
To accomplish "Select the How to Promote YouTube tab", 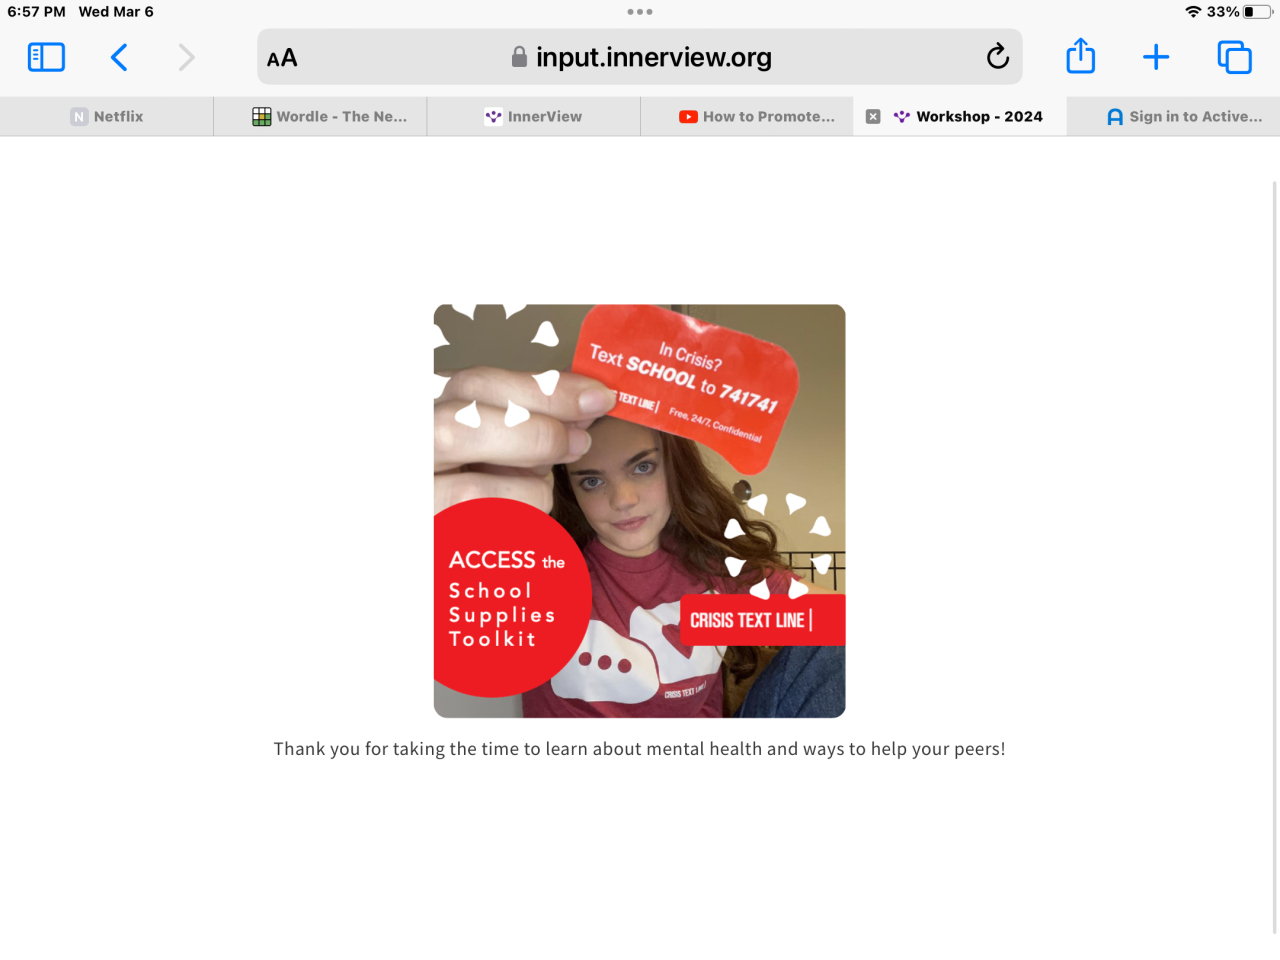I will [747, 116].
